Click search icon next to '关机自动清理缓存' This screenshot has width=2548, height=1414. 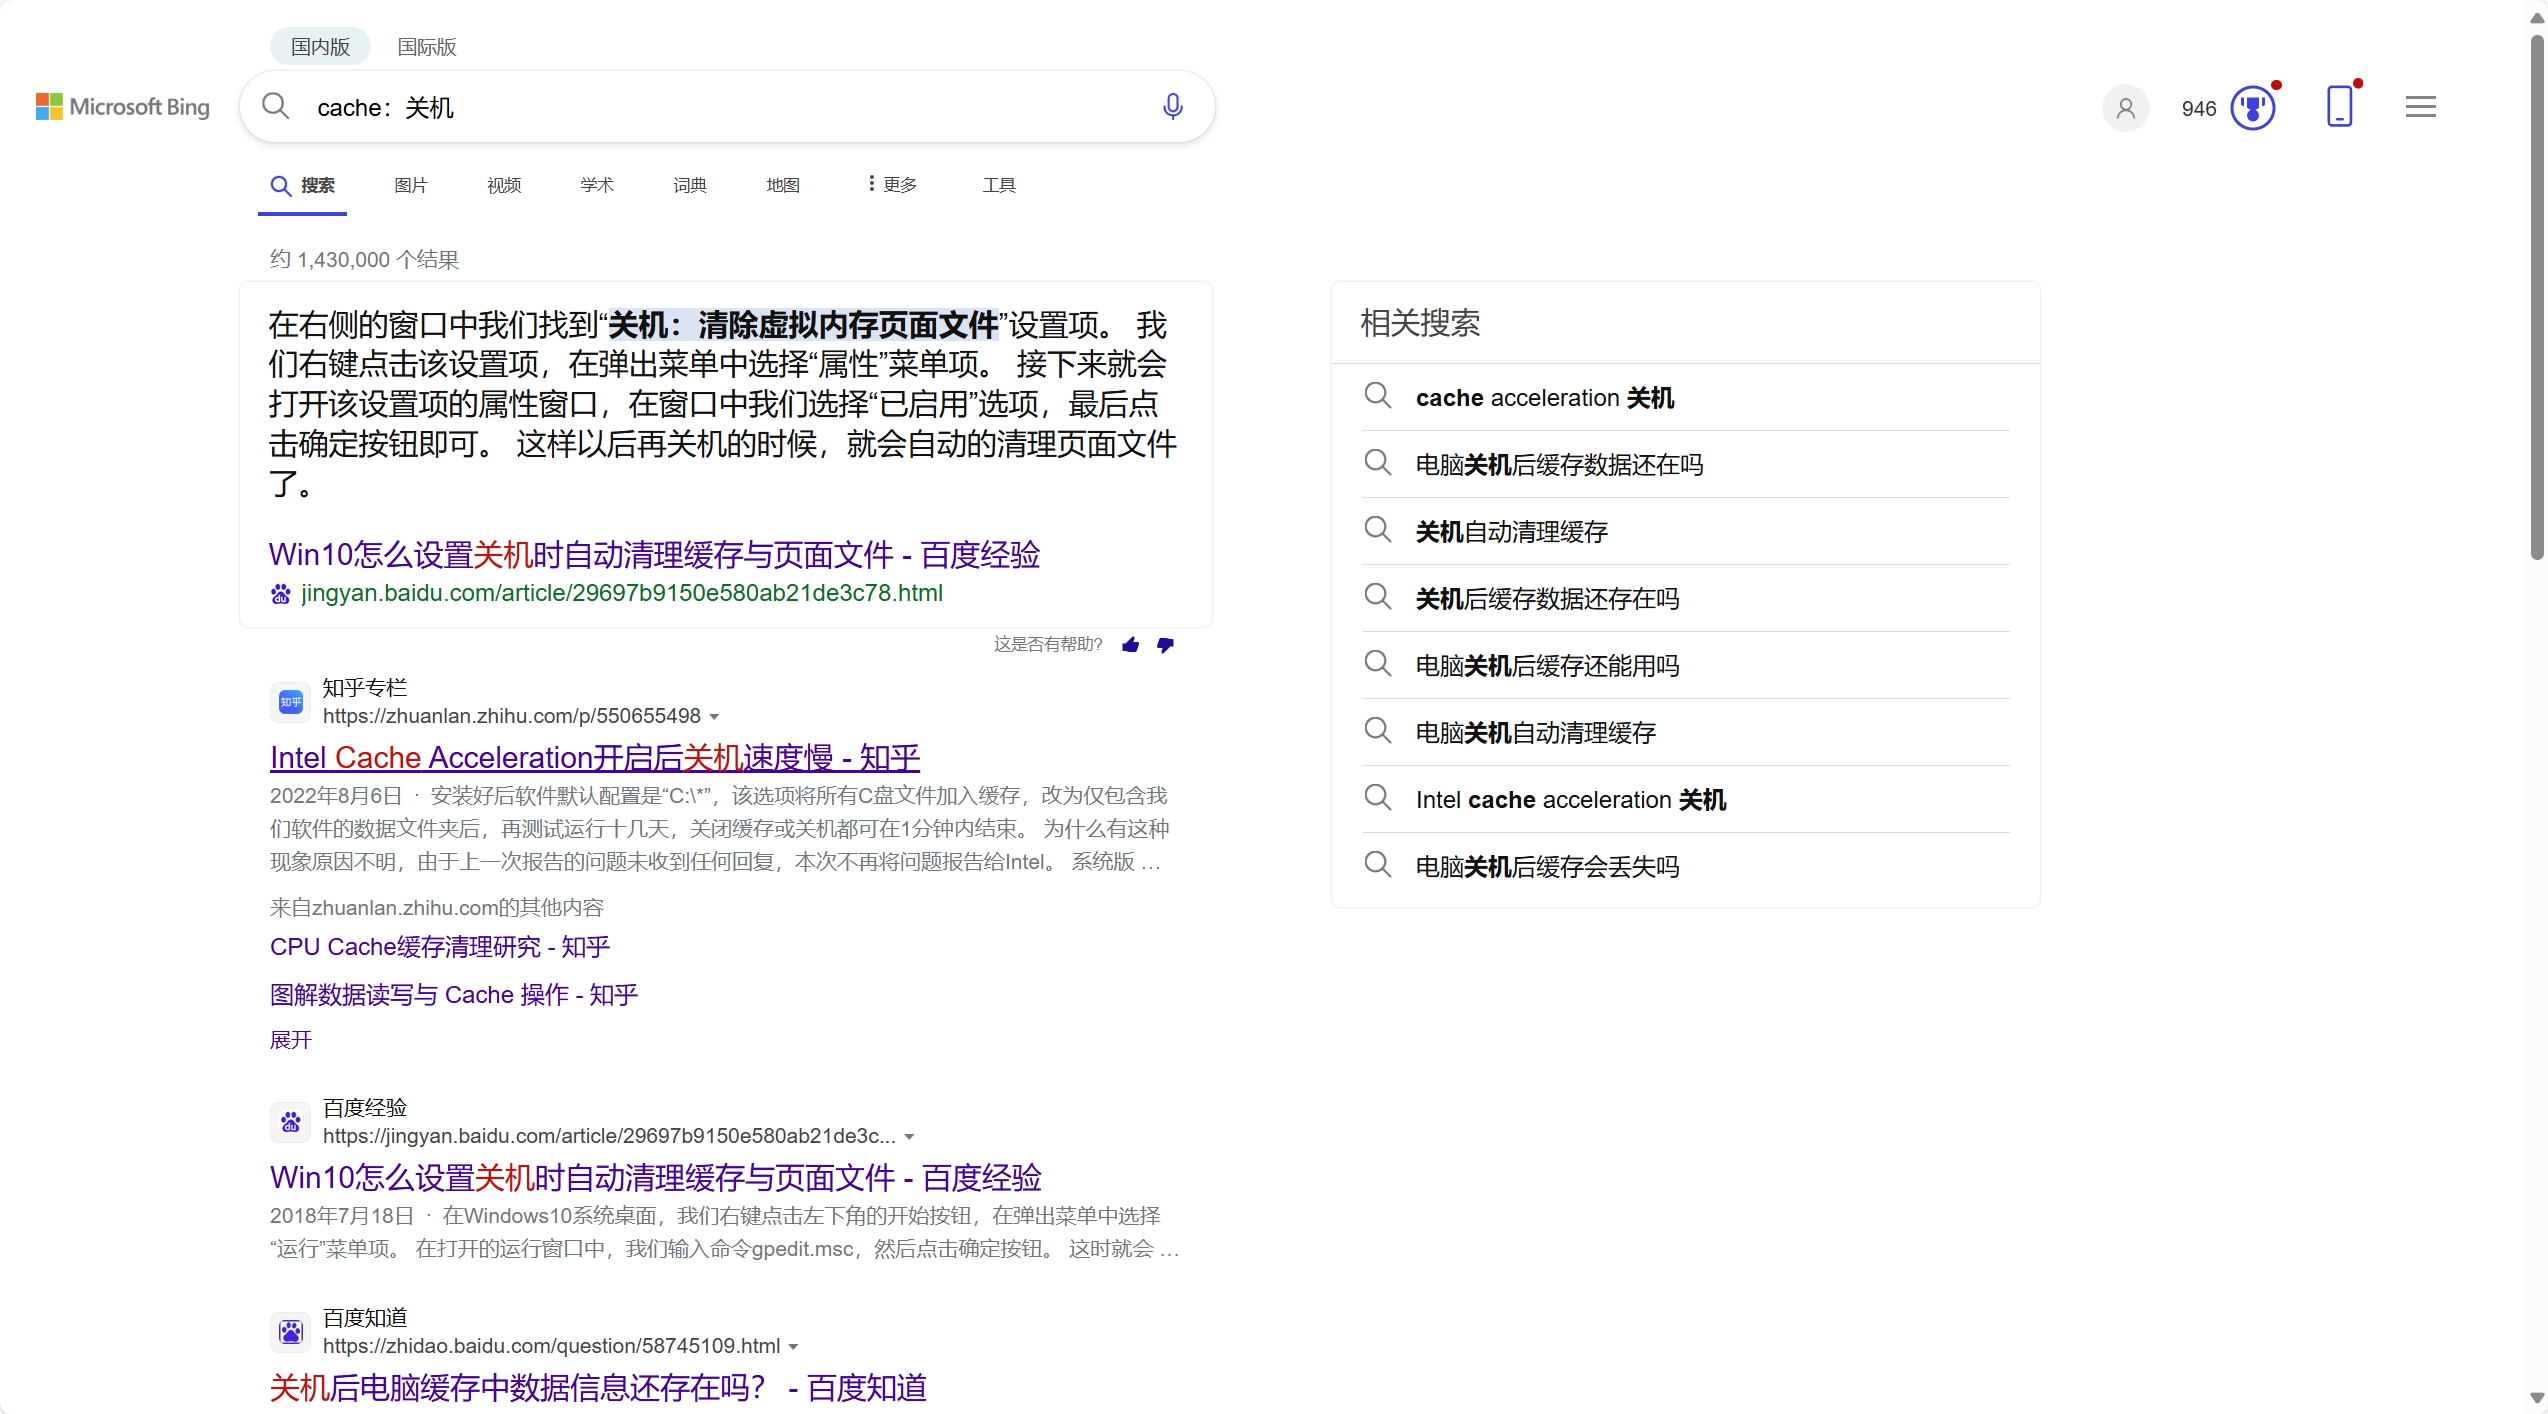pos(1378,530)
